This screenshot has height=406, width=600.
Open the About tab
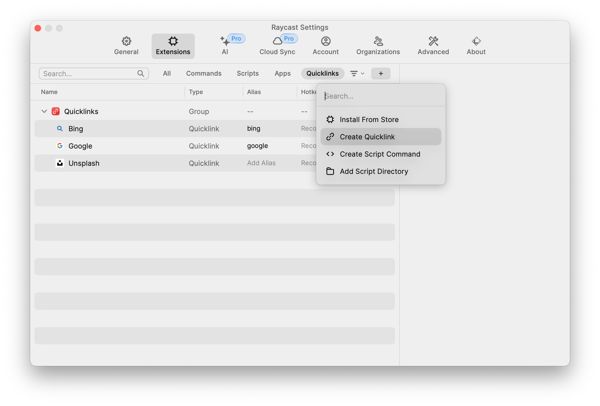pos(476,46)
